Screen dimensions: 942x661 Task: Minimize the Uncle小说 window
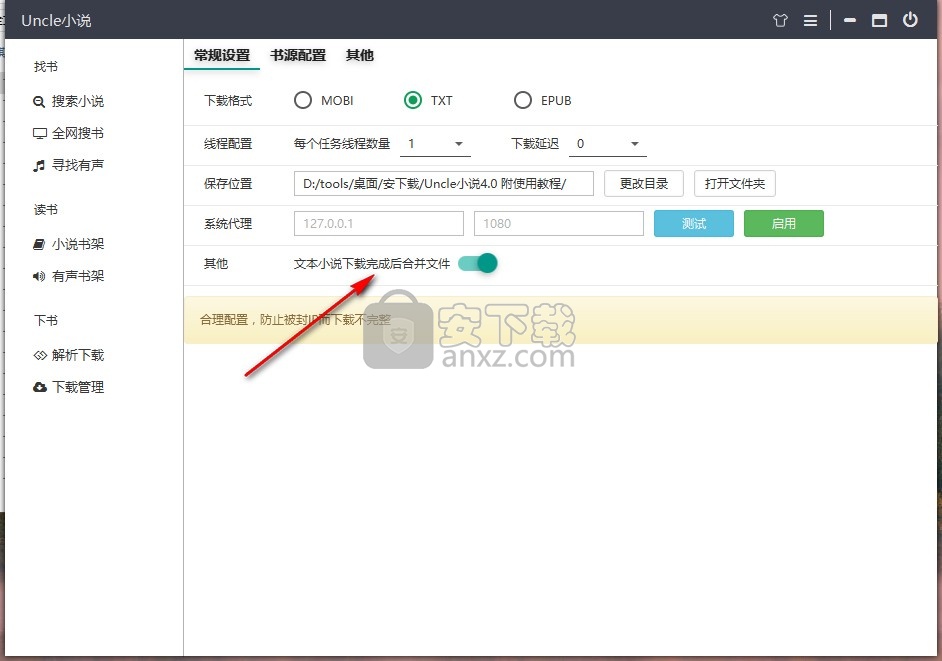click(x=849, y=20)
